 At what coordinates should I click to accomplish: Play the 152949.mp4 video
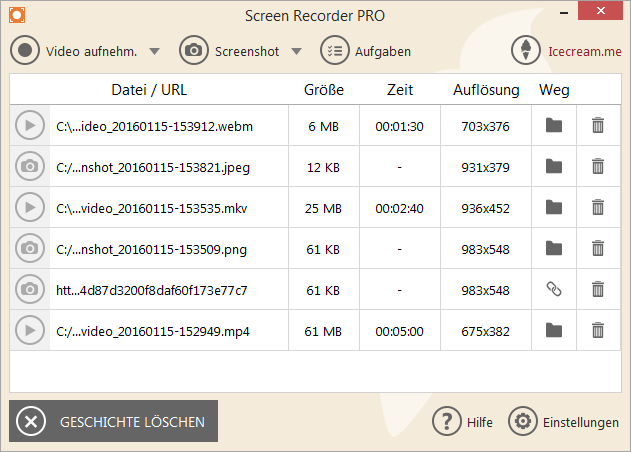point(30,330)
